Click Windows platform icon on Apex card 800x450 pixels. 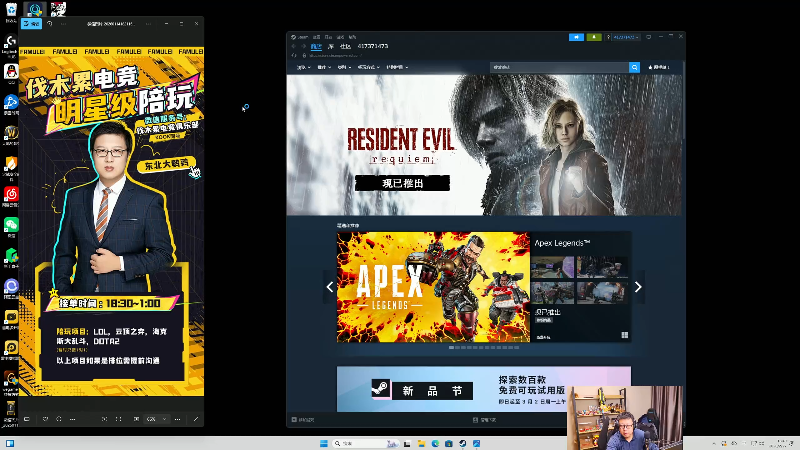point(624,335)
